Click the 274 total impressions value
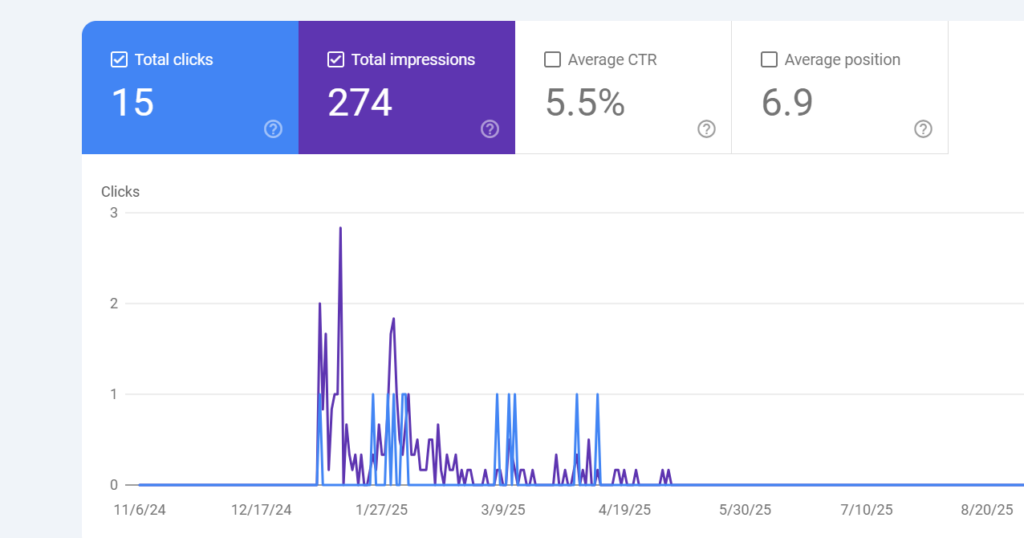 click(x=360, y=102)
